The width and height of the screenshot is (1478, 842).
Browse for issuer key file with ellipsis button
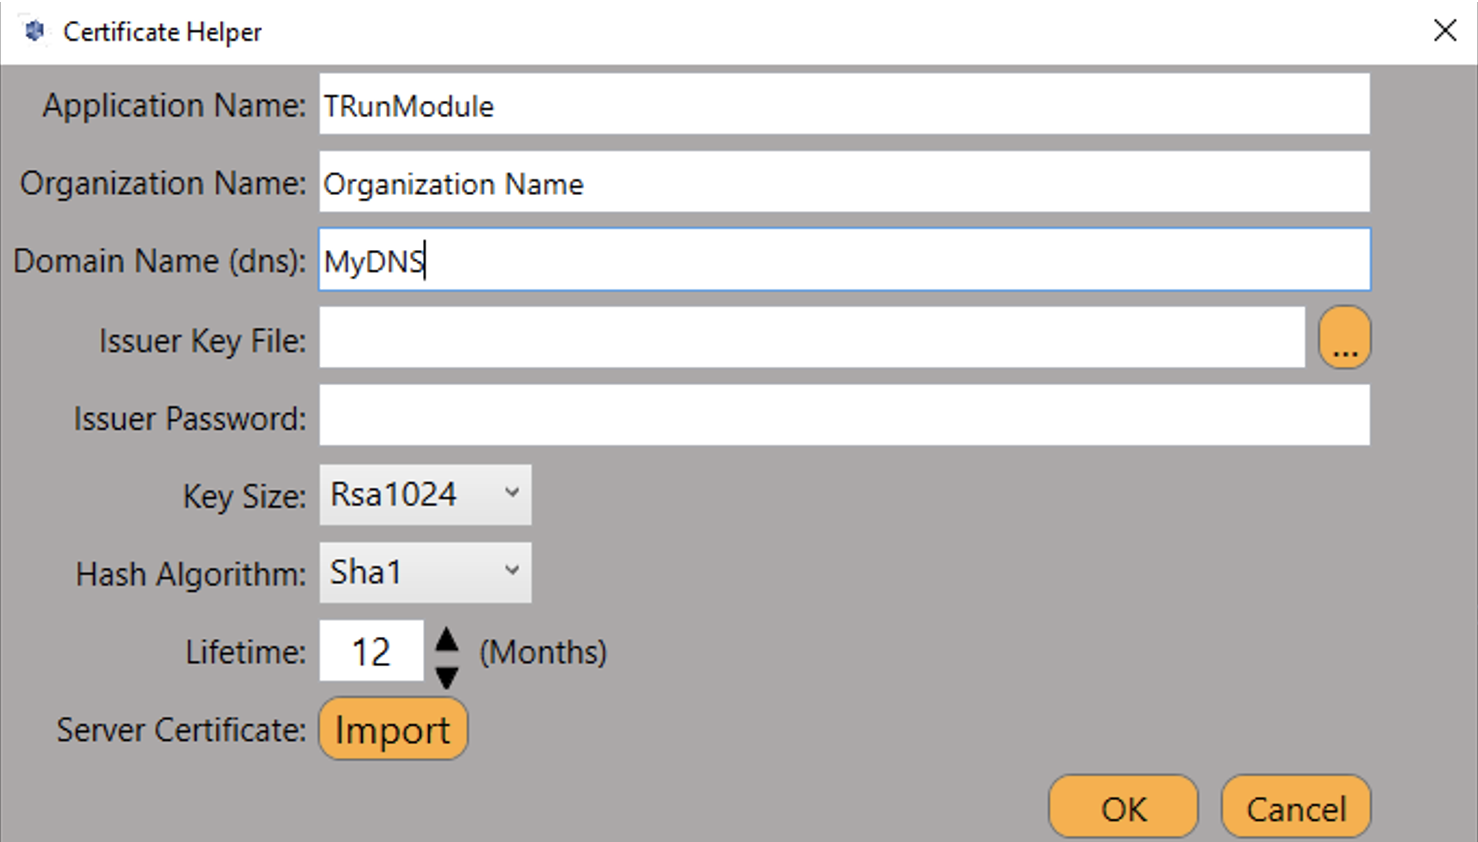tap(1344, 338)
